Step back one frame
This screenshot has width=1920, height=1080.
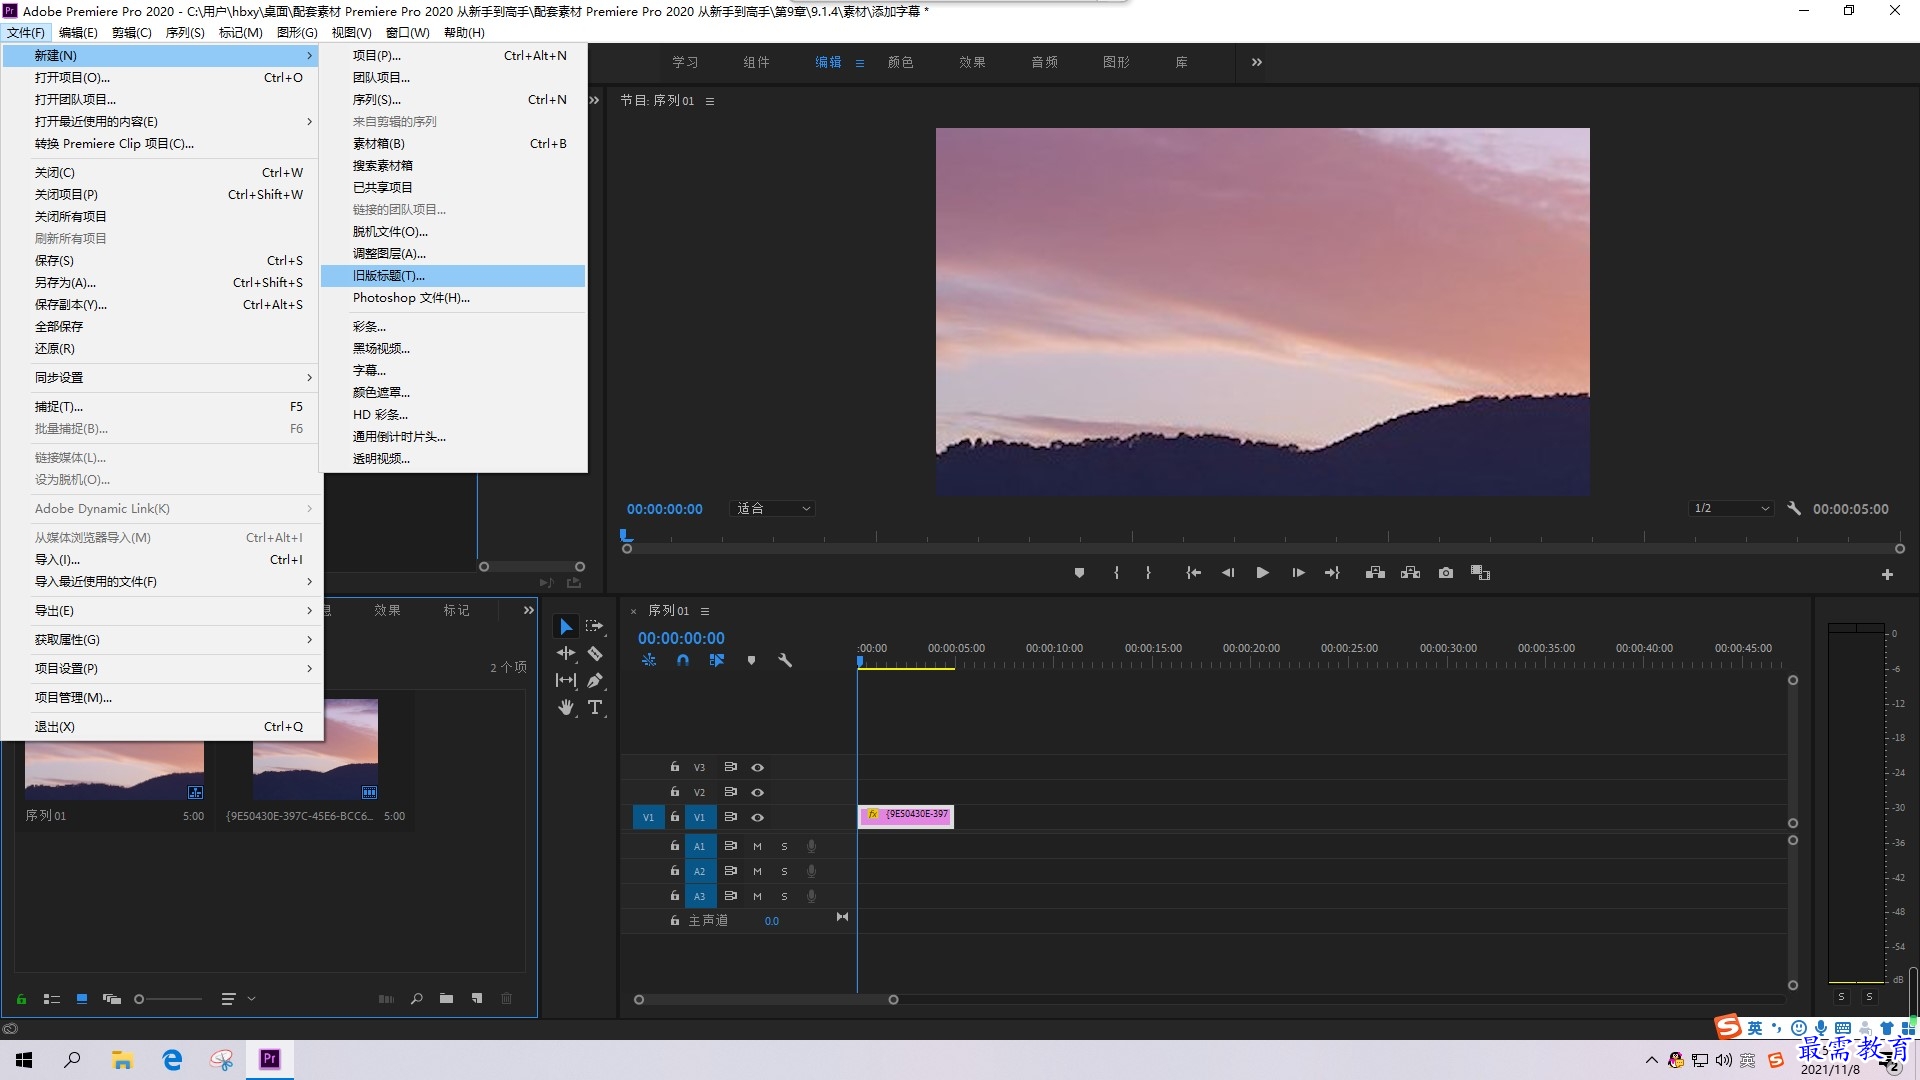tap(1228, 573)
